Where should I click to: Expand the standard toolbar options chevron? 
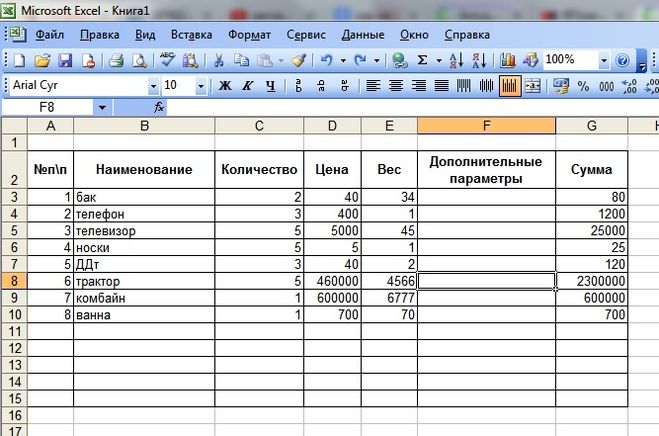641,61
